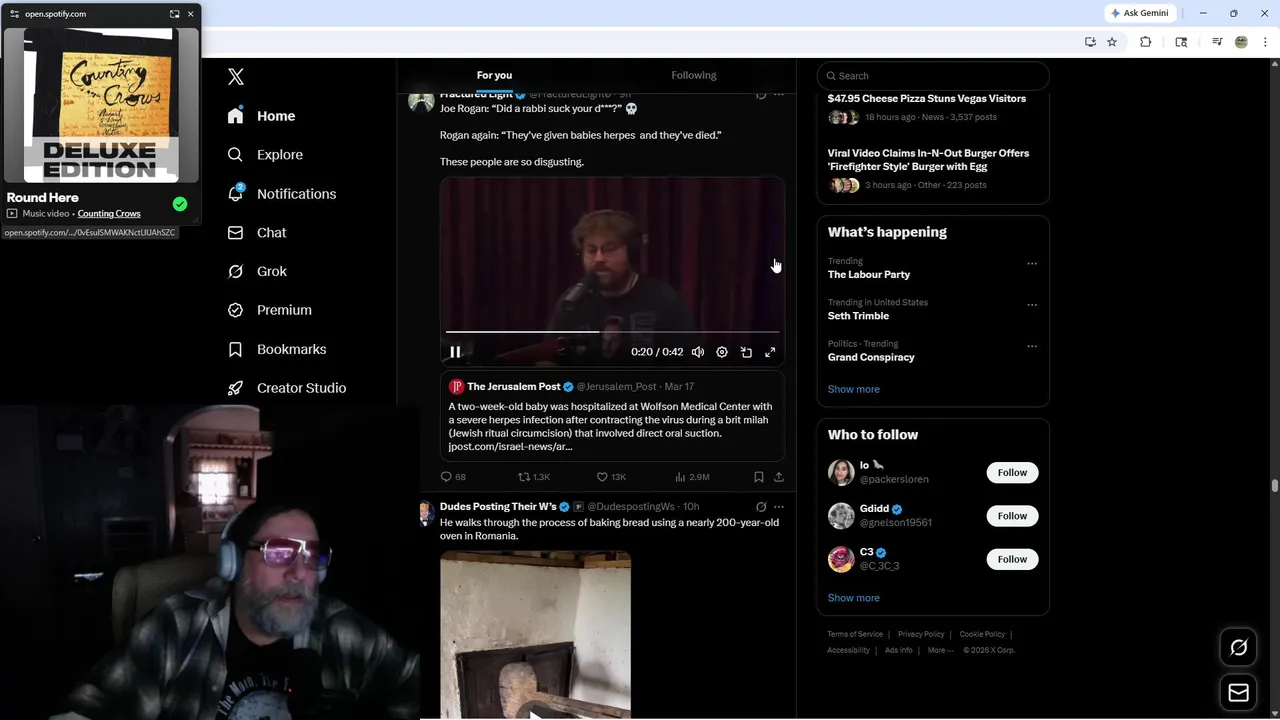The image size is (1280, 720).
Task: Open more options for Seth Trimble trend
Action: (x=1032, y=305)
